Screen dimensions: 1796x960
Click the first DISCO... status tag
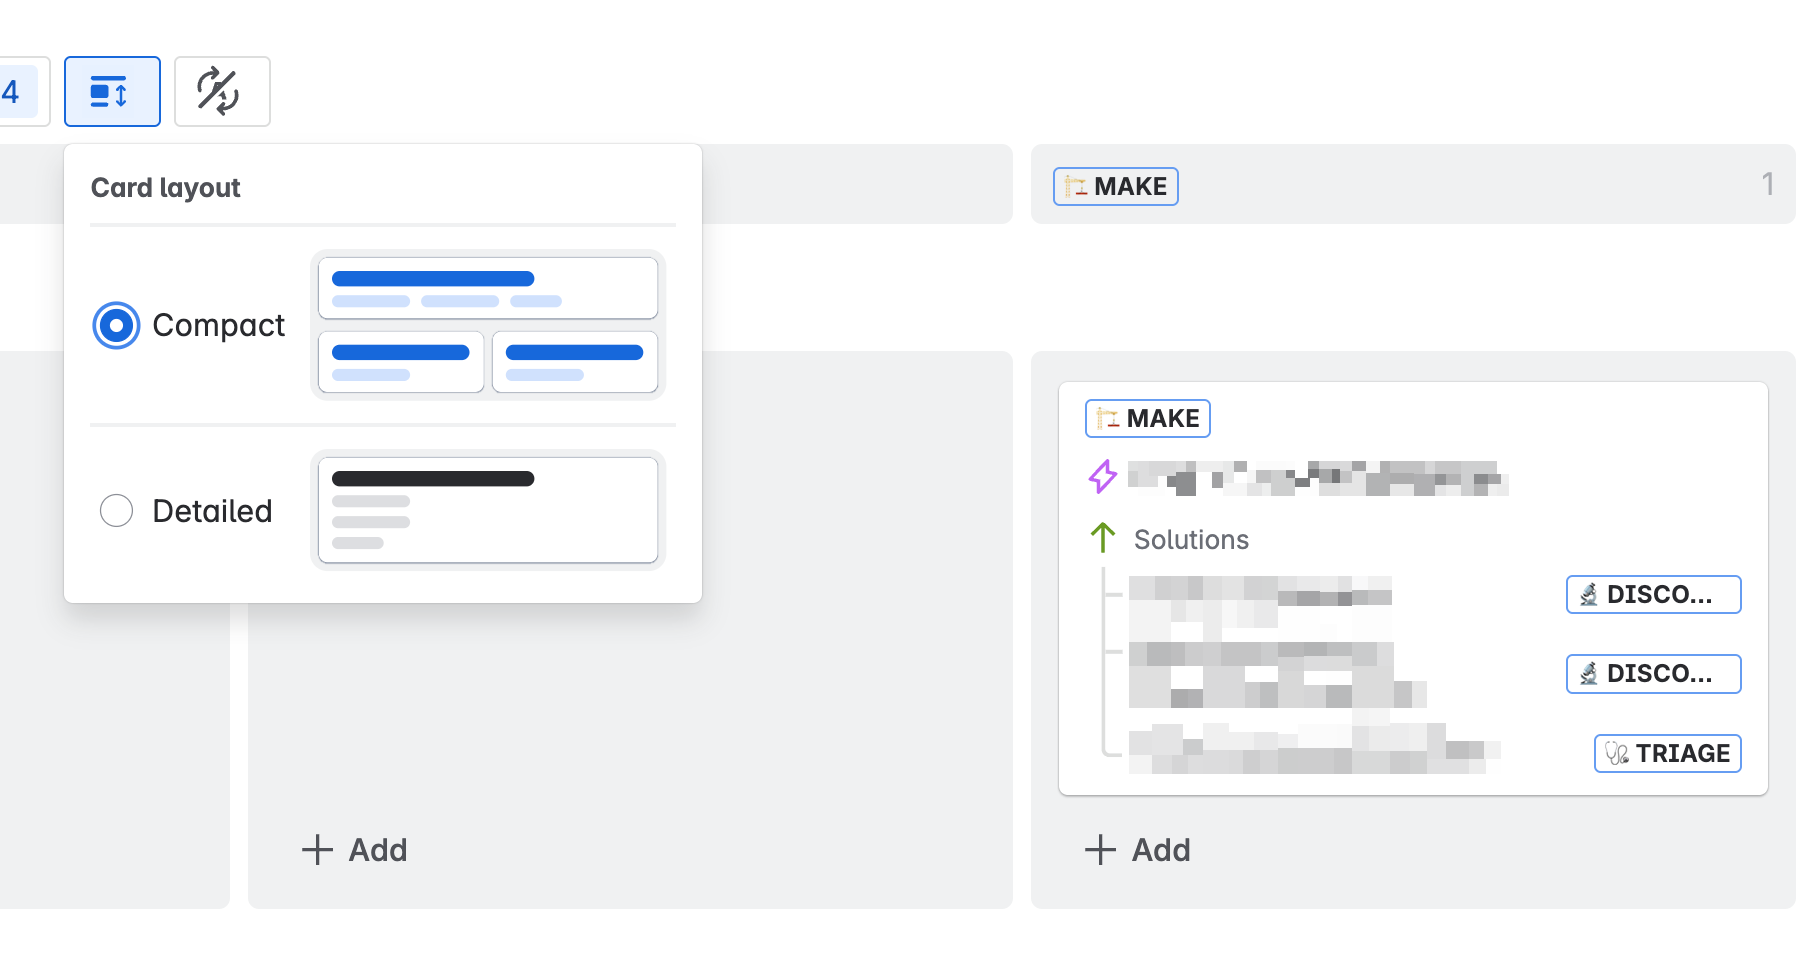click(1654, 595)
